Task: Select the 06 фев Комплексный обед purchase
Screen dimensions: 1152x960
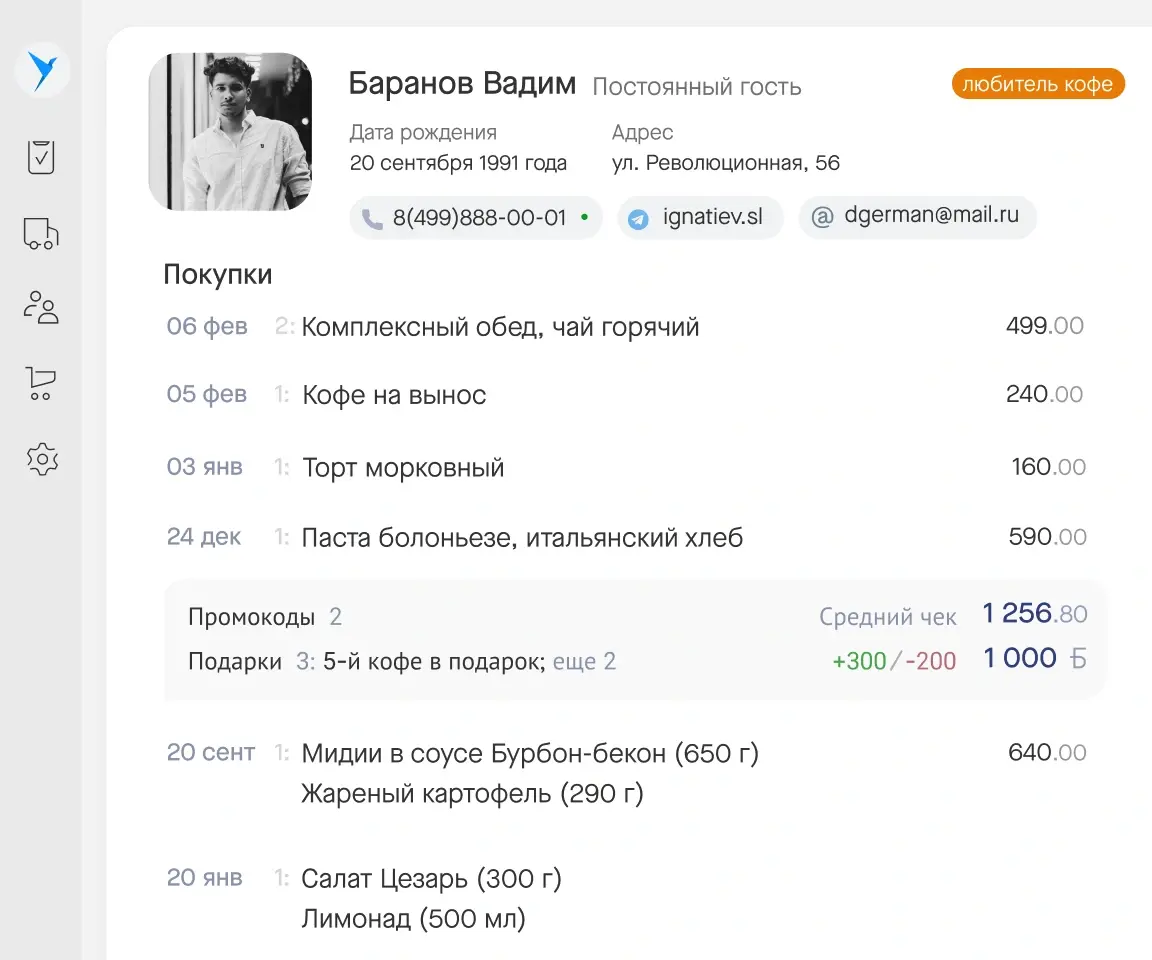Action: [500, 326]
